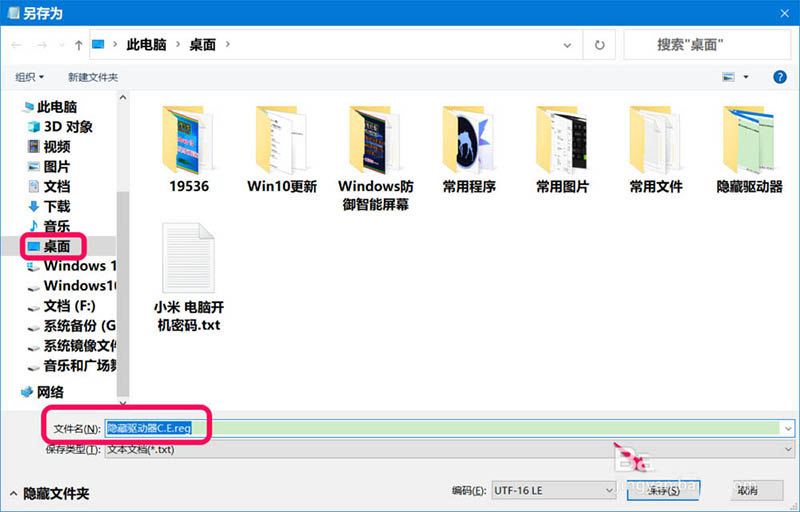Viewport: 800px width, 512px height.
Task: Open the 保存类型 dropdown
Action: tap(449, 449)
